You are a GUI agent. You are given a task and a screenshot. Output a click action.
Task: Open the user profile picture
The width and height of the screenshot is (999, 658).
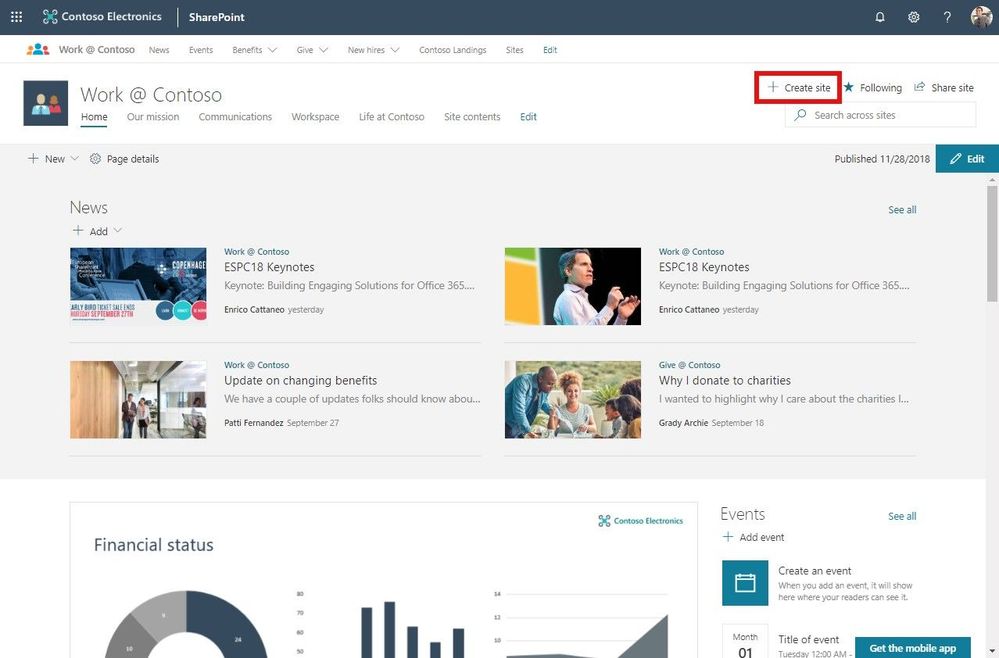click(x=981, y=17)
